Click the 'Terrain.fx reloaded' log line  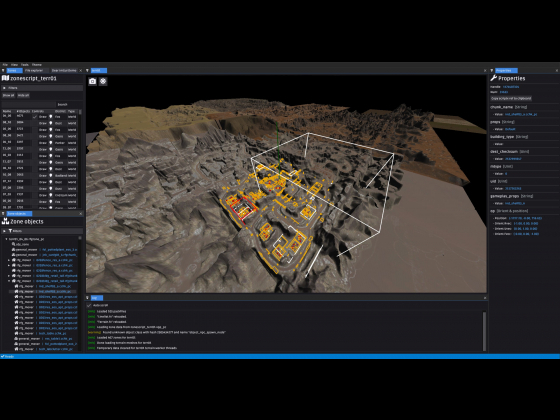pos(106,322)
